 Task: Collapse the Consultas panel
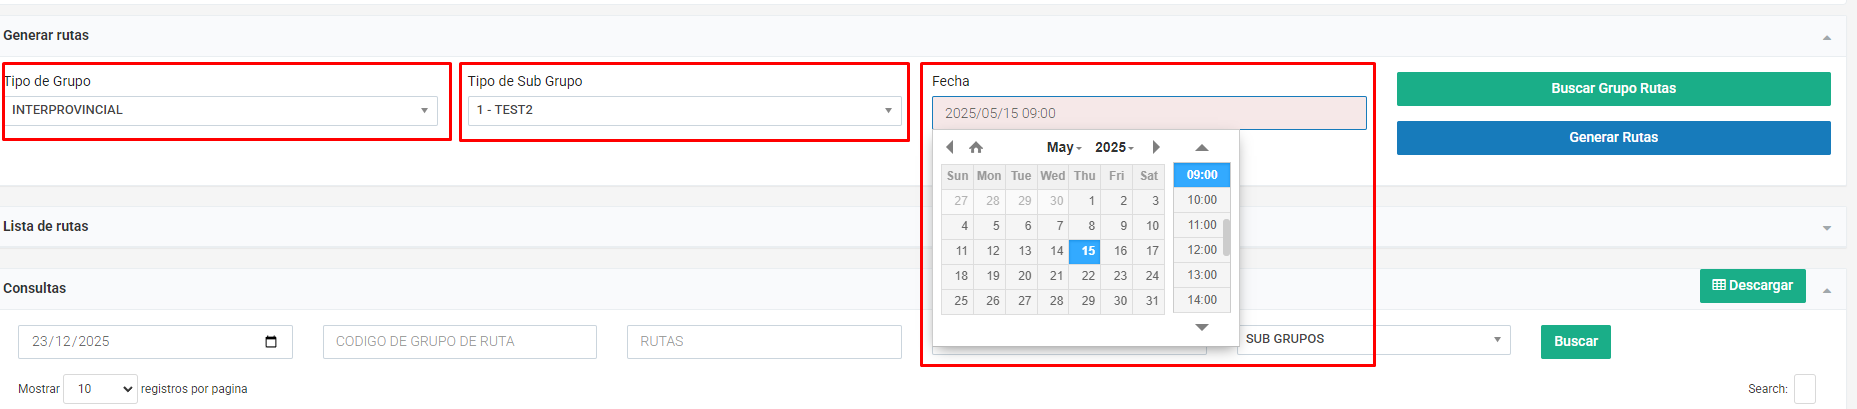click(x=1826, y=290)
